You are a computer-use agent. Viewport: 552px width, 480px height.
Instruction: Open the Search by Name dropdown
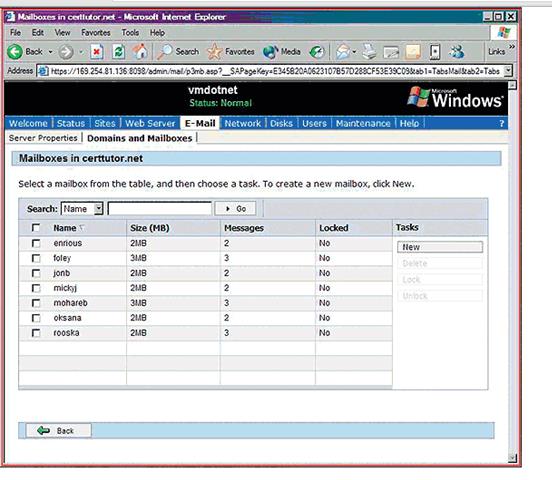pyautogui.click(x=82, y=208)
